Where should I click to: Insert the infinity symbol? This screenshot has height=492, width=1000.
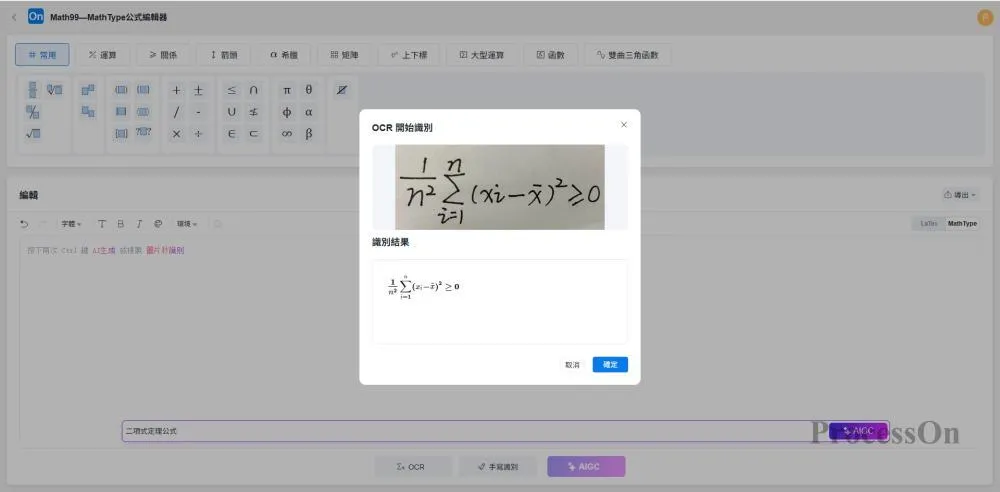coord(287,134)
